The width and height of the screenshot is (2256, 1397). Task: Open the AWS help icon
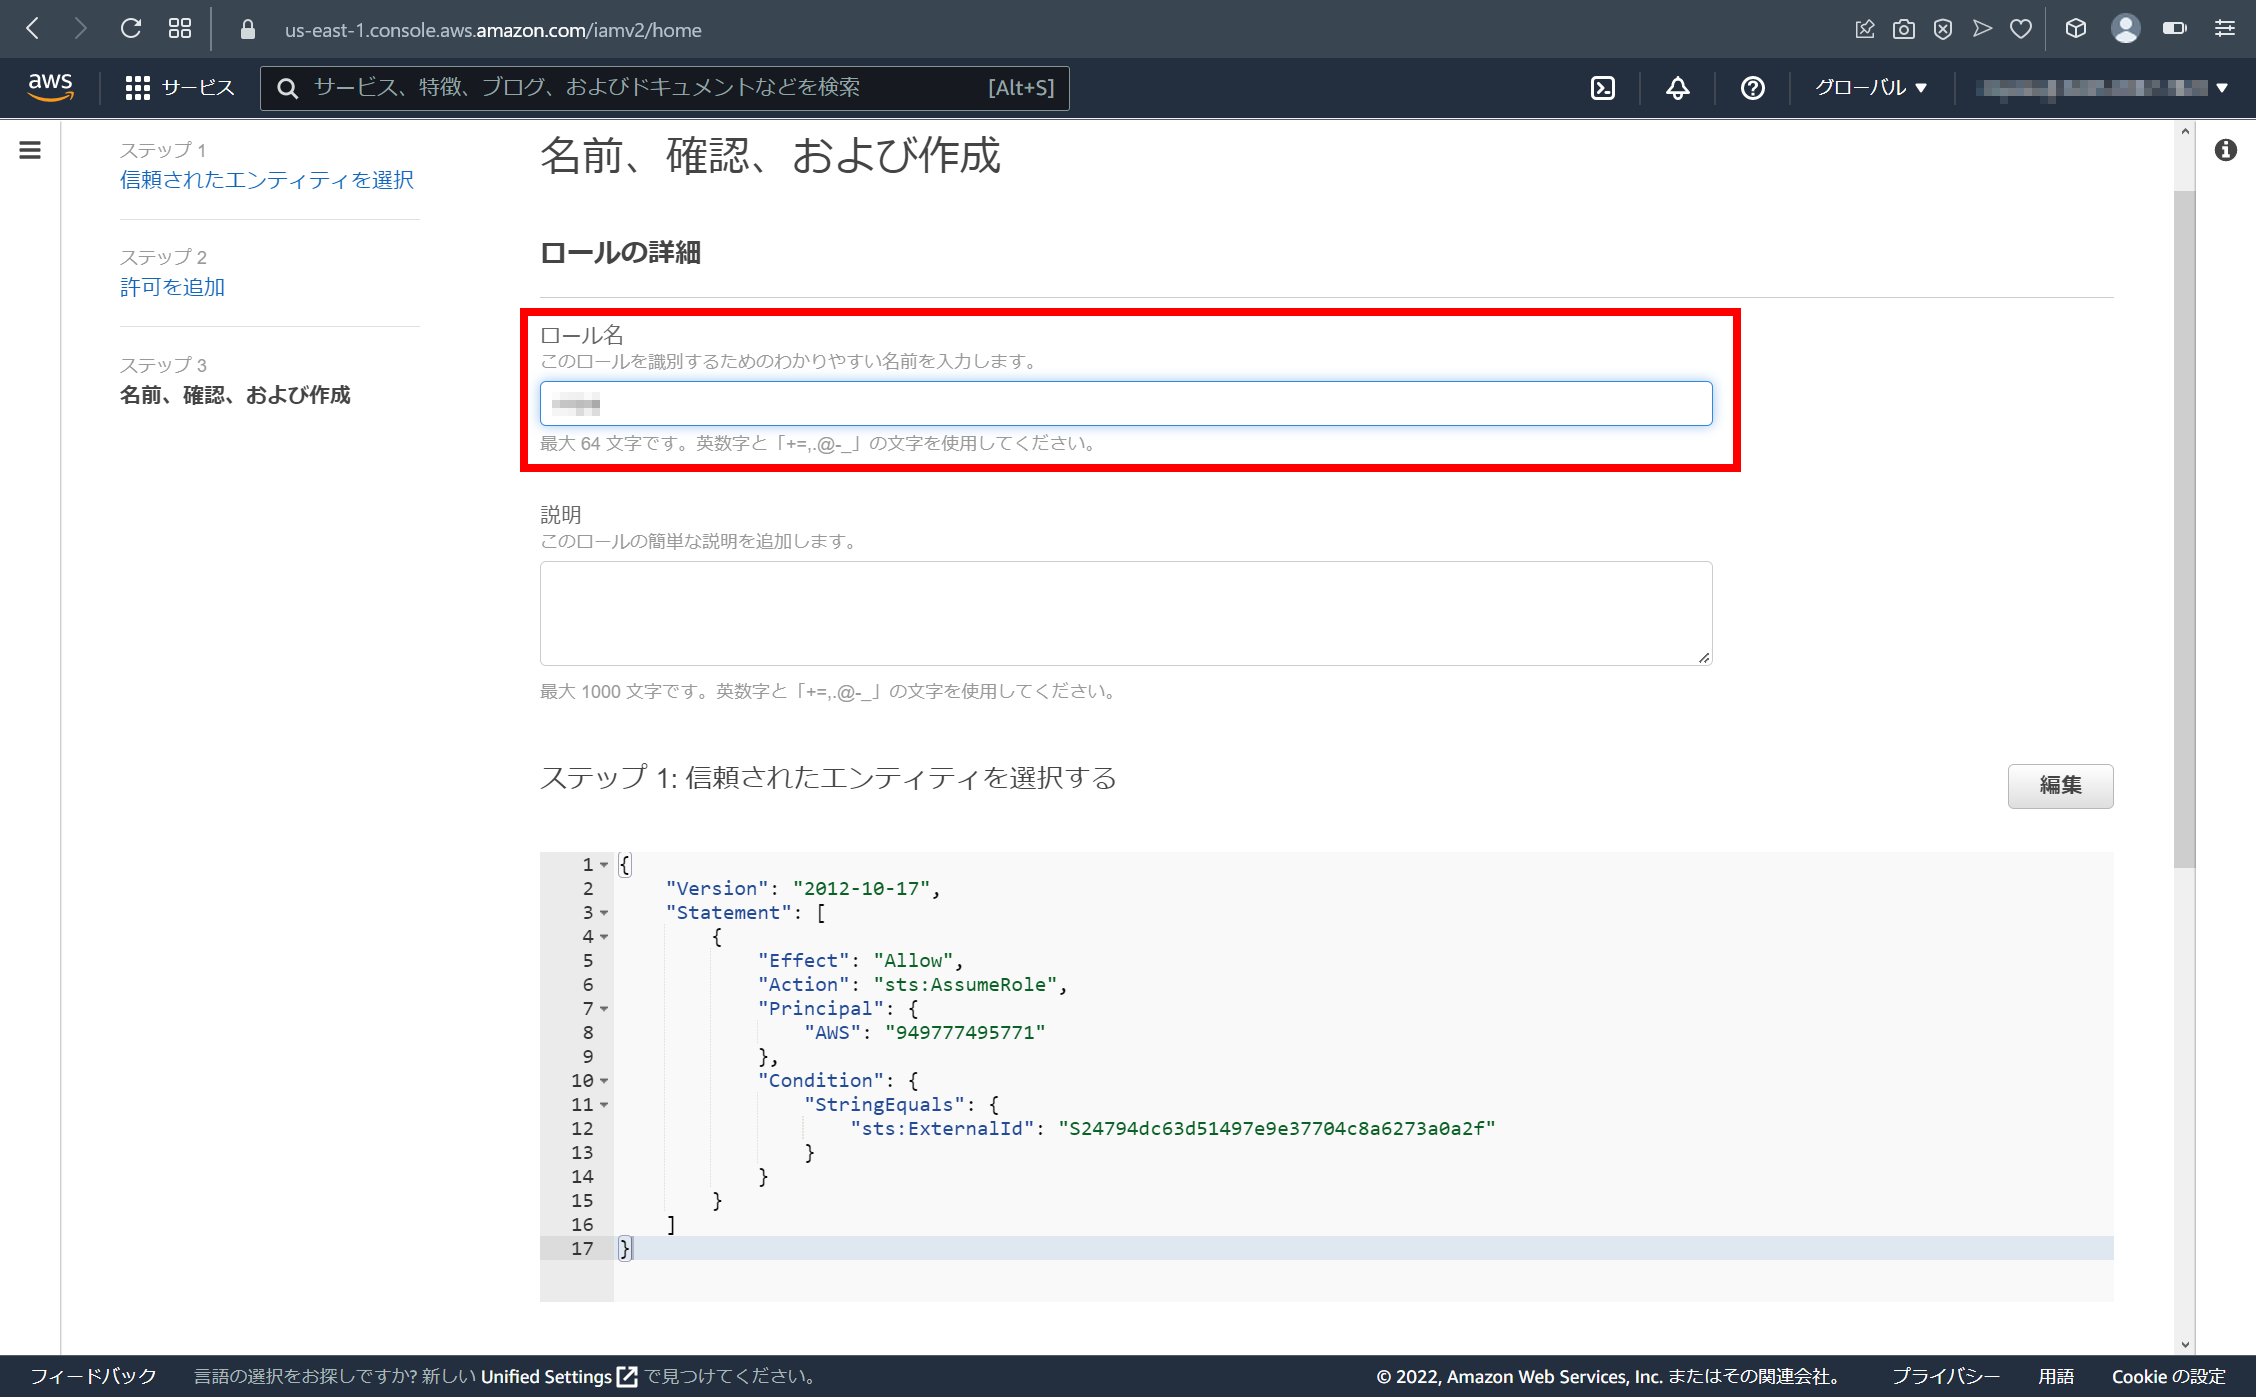coord(1751,88)
